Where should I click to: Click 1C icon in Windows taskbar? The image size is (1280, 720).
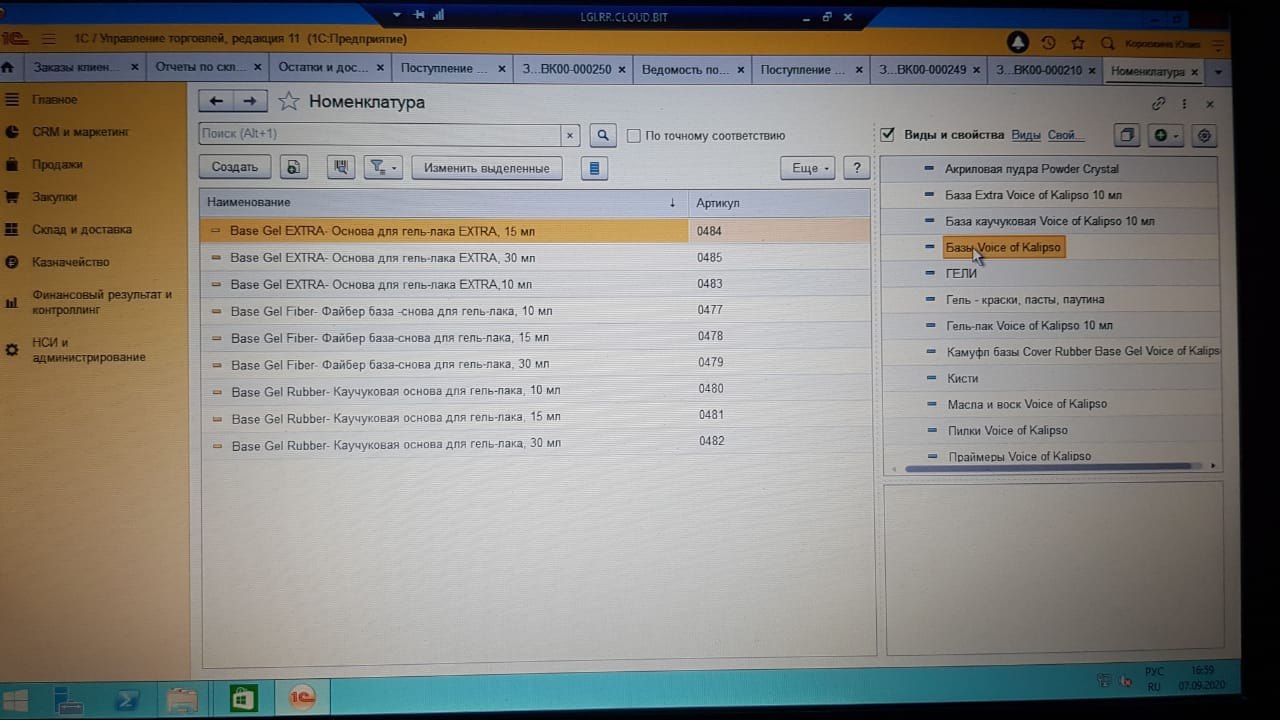(x=303, y=696)
